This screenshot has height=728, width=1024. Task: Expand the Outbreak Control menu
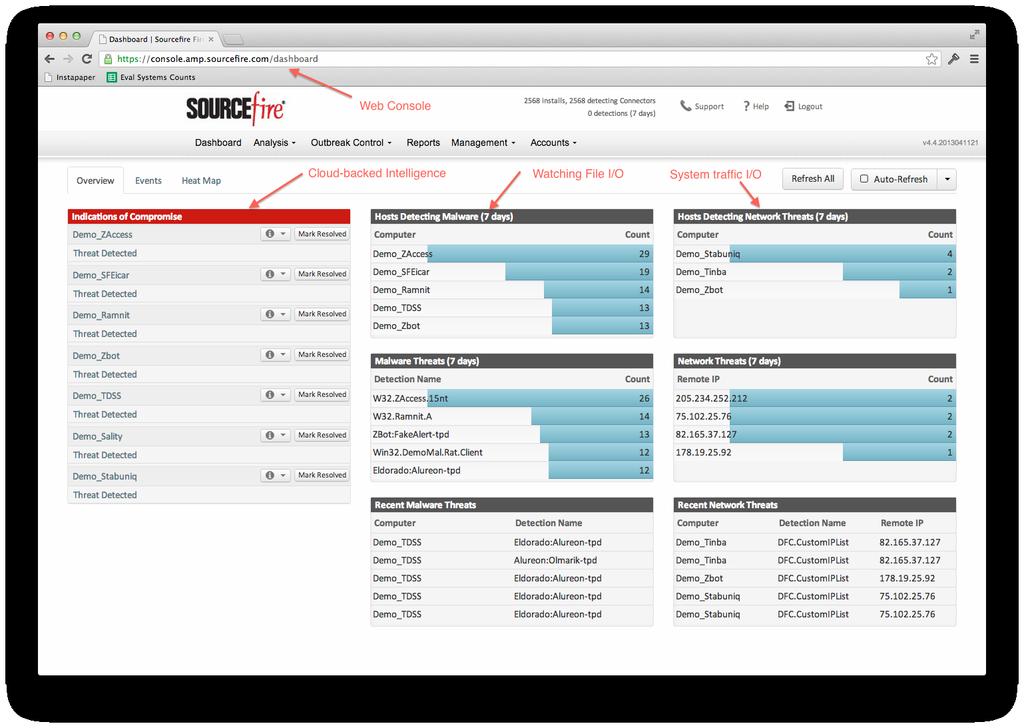pyautogui.click(x=351, y=142)
